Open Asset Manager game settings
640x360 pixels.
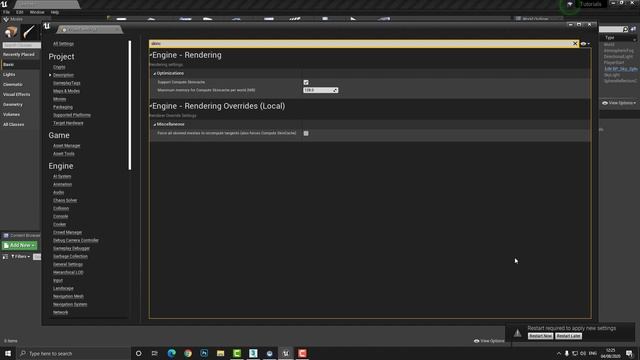[67, 146]
